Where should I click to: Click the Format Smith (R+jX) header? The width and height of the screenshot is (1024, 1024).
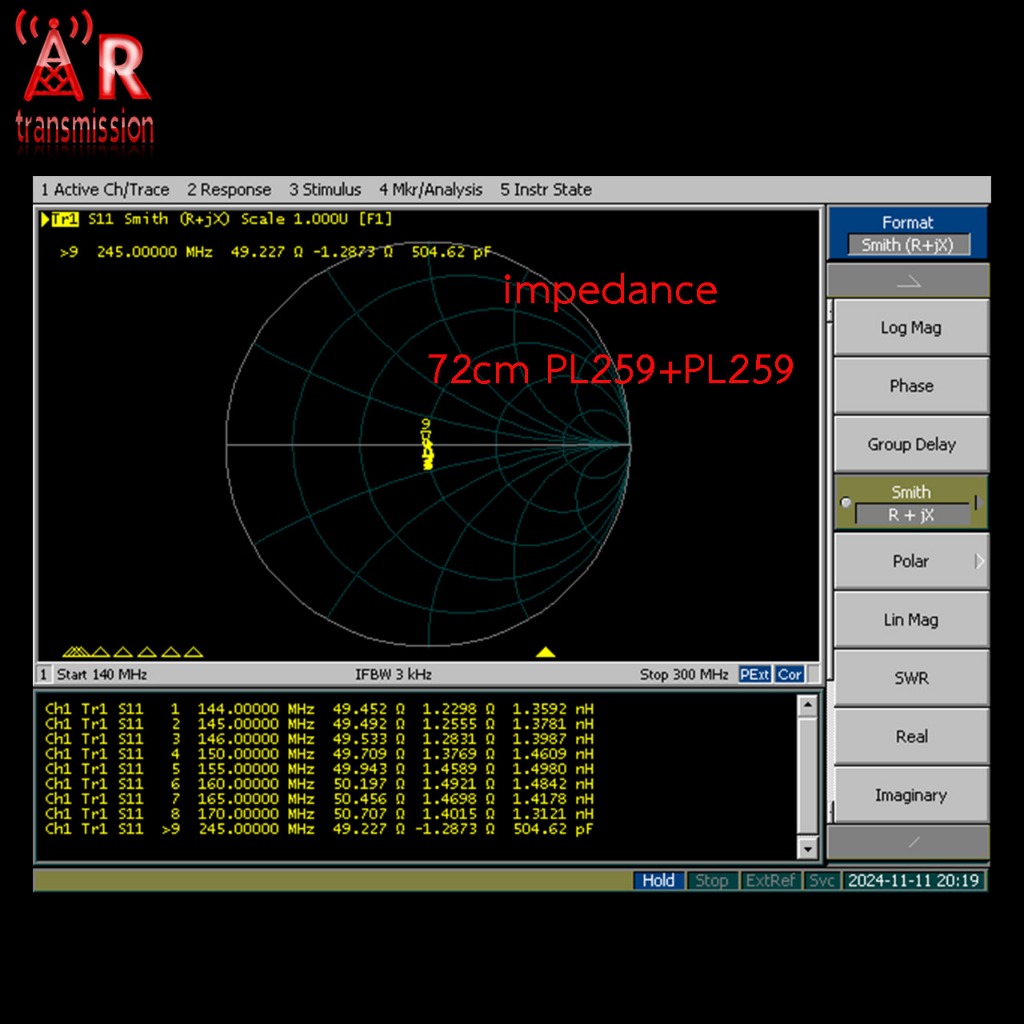point(908,233)
